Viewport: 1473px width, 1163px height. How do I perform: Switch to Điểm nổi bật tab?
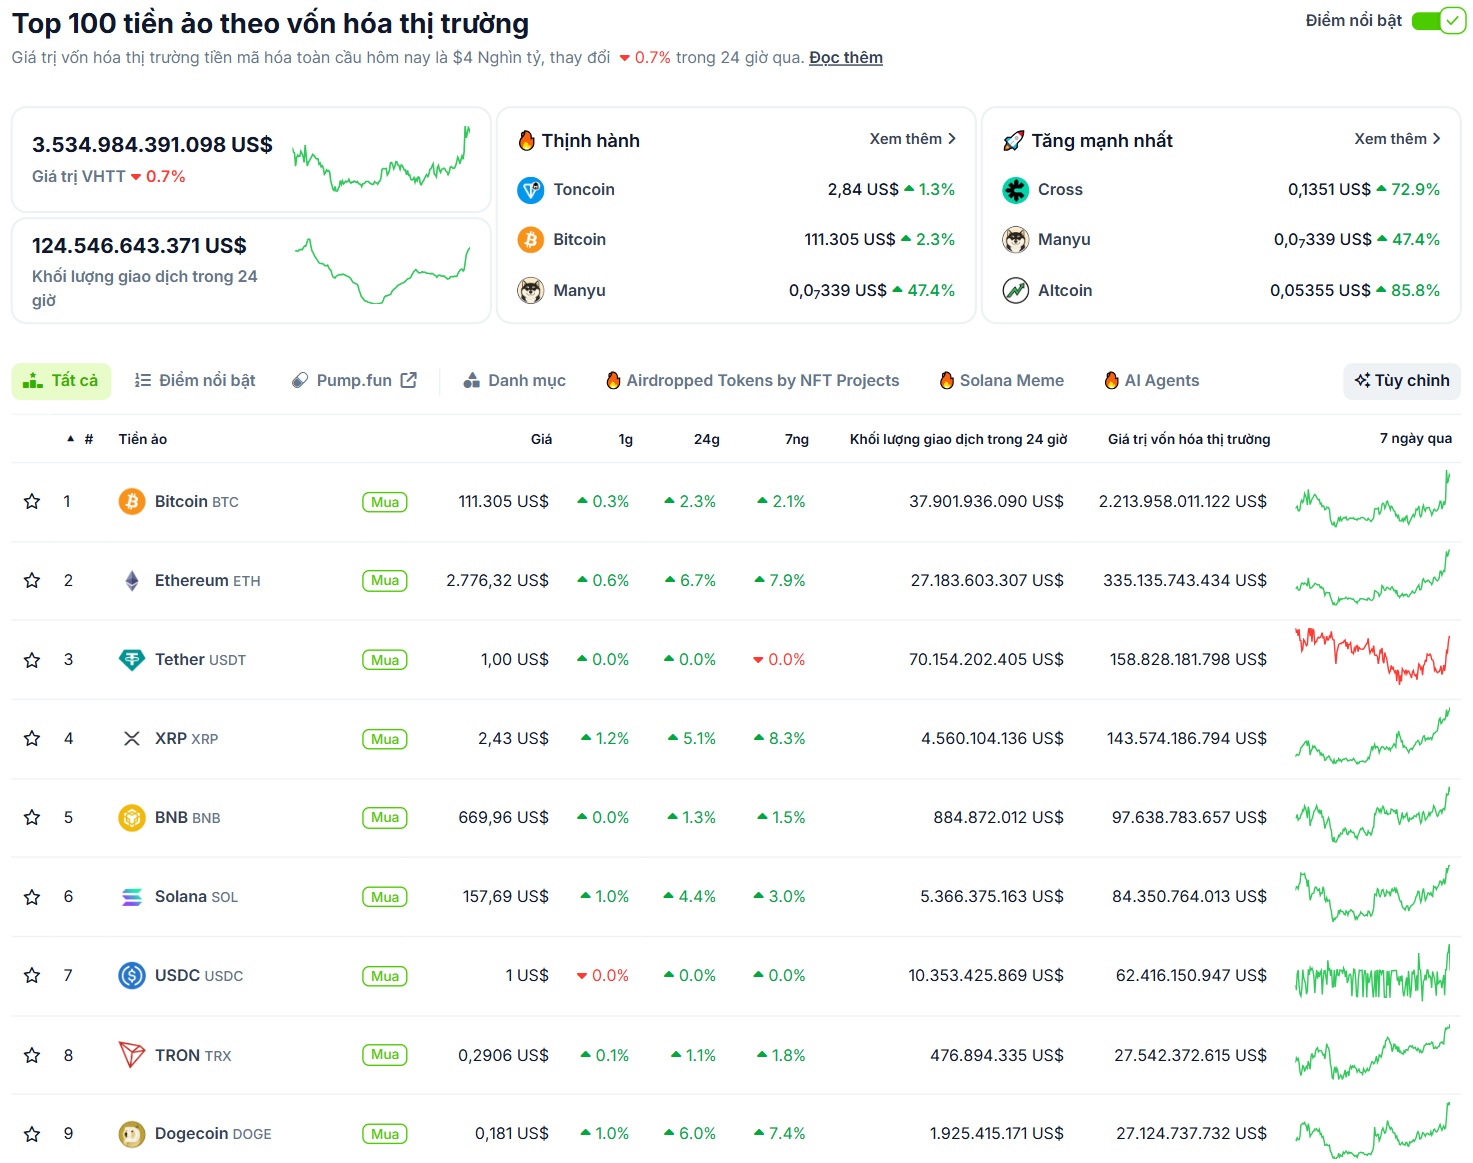pos(195,380)
